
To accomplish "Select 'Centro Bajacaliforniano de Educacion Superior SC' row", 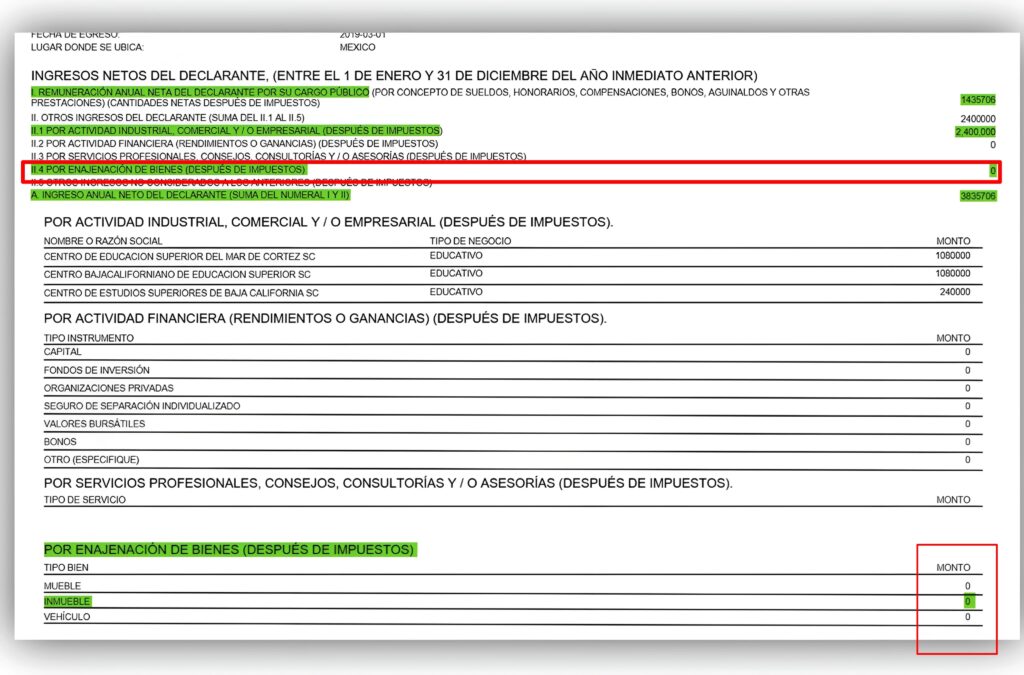I will [177, 274].
